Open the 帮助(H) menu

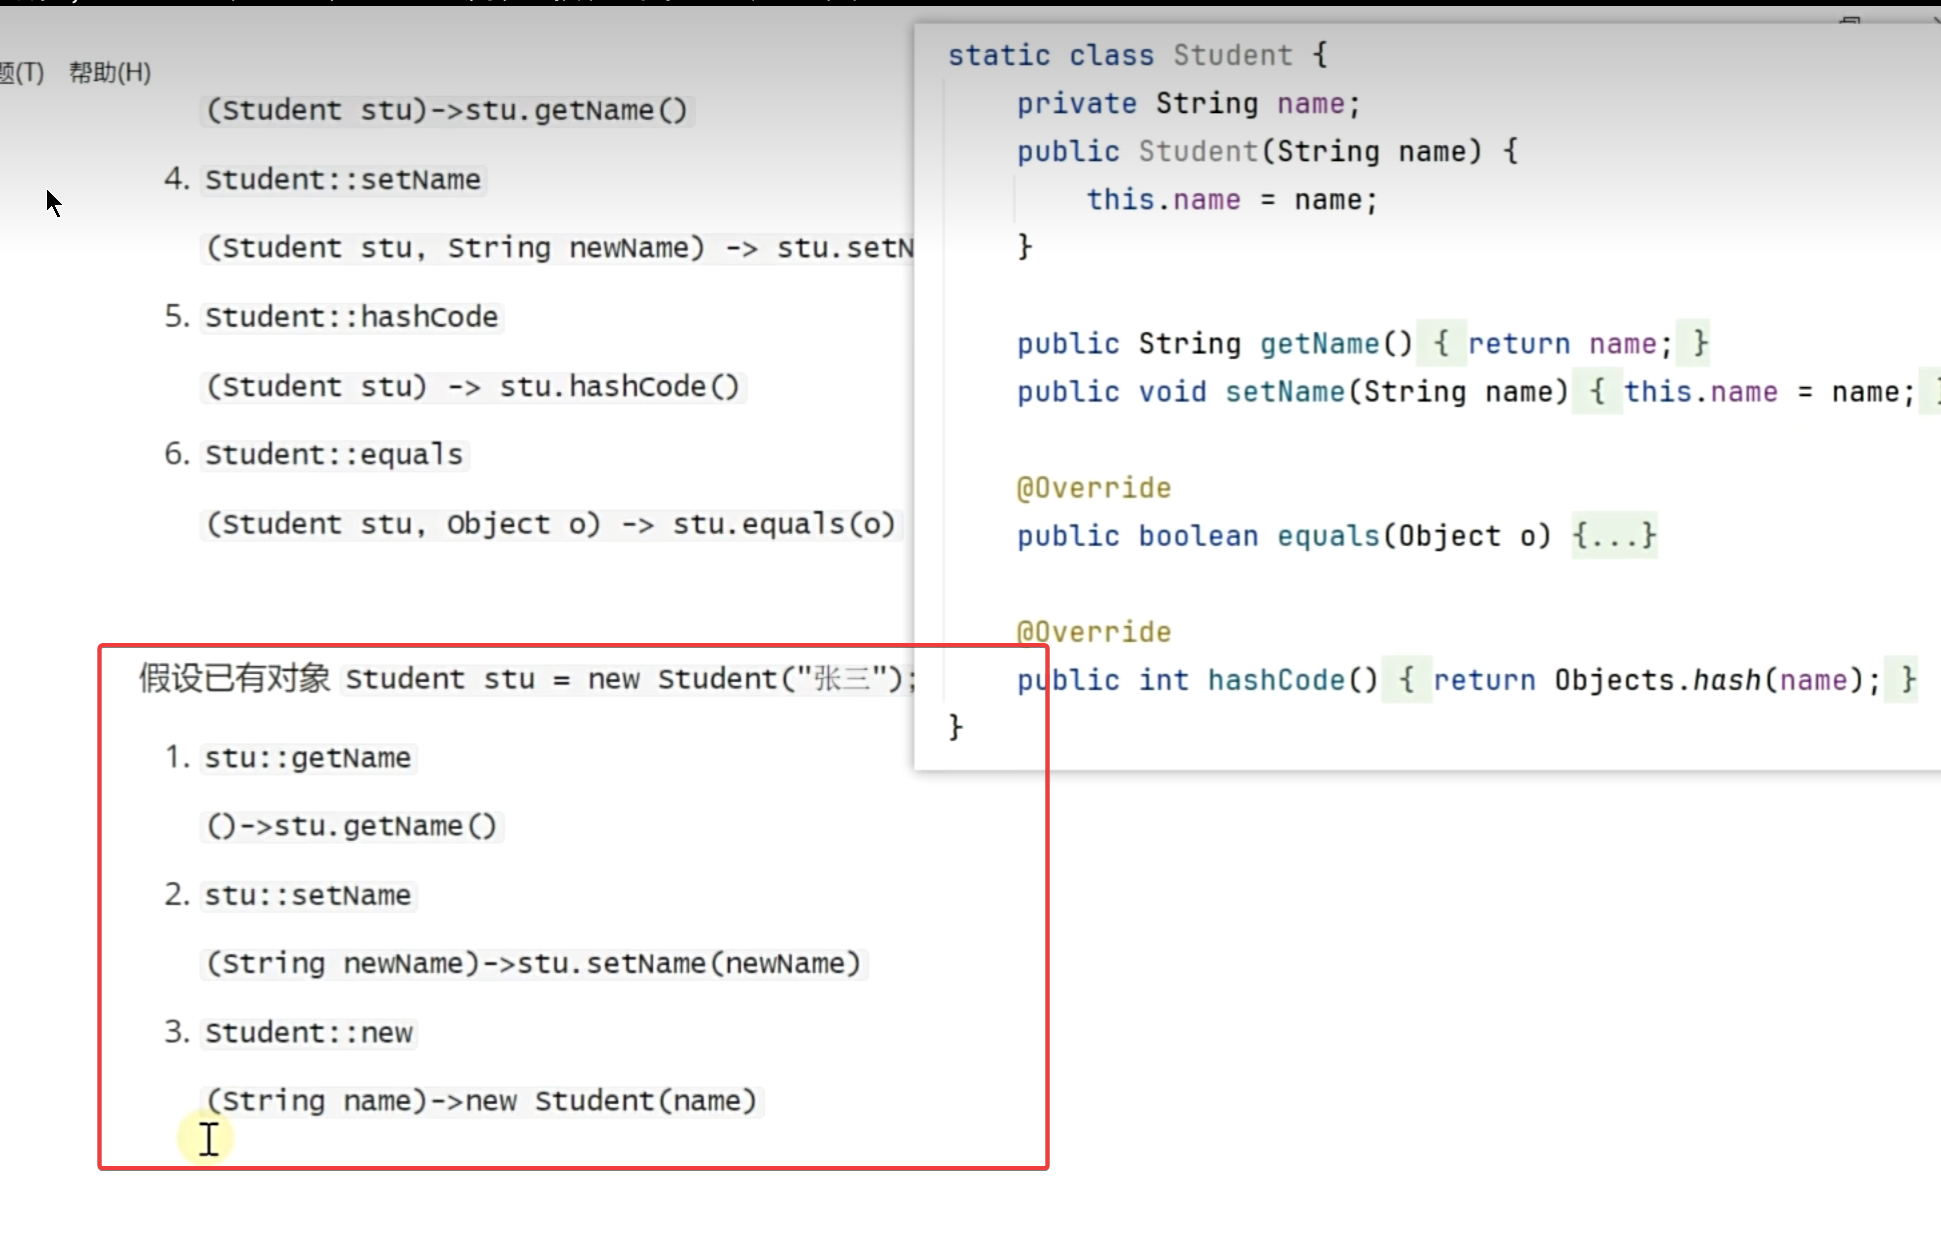(x=110, y=72)
